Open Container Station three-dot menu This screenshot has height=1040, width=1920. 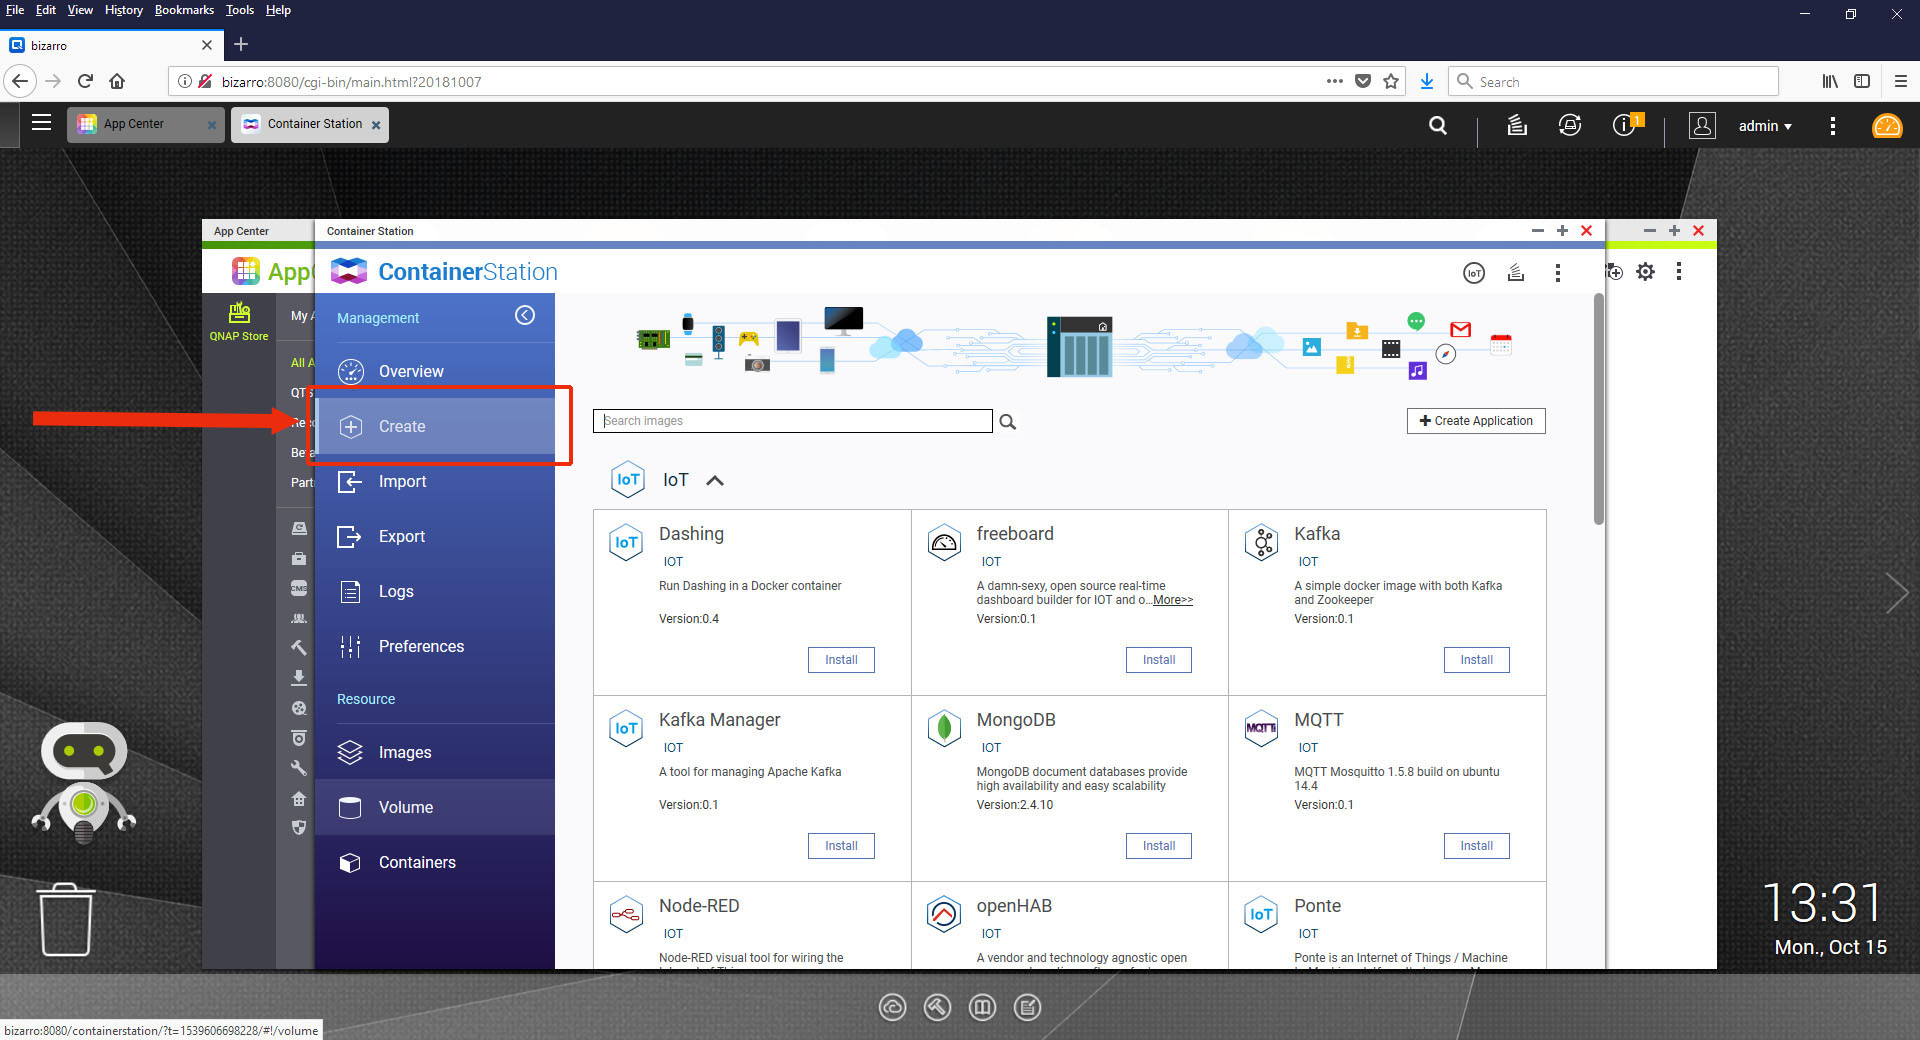point(1557,273)
